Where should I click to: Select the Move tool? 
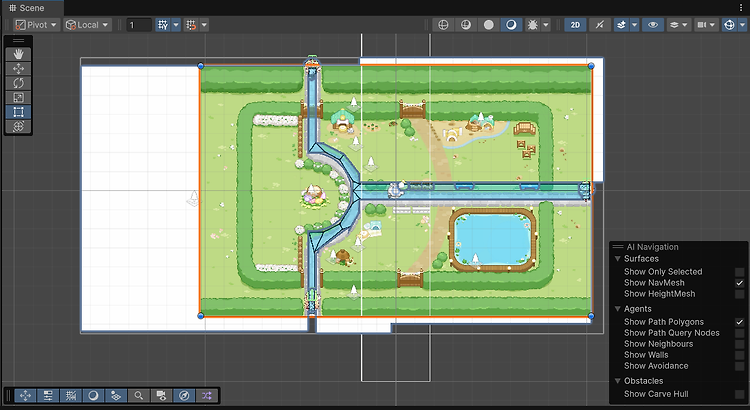18,68
